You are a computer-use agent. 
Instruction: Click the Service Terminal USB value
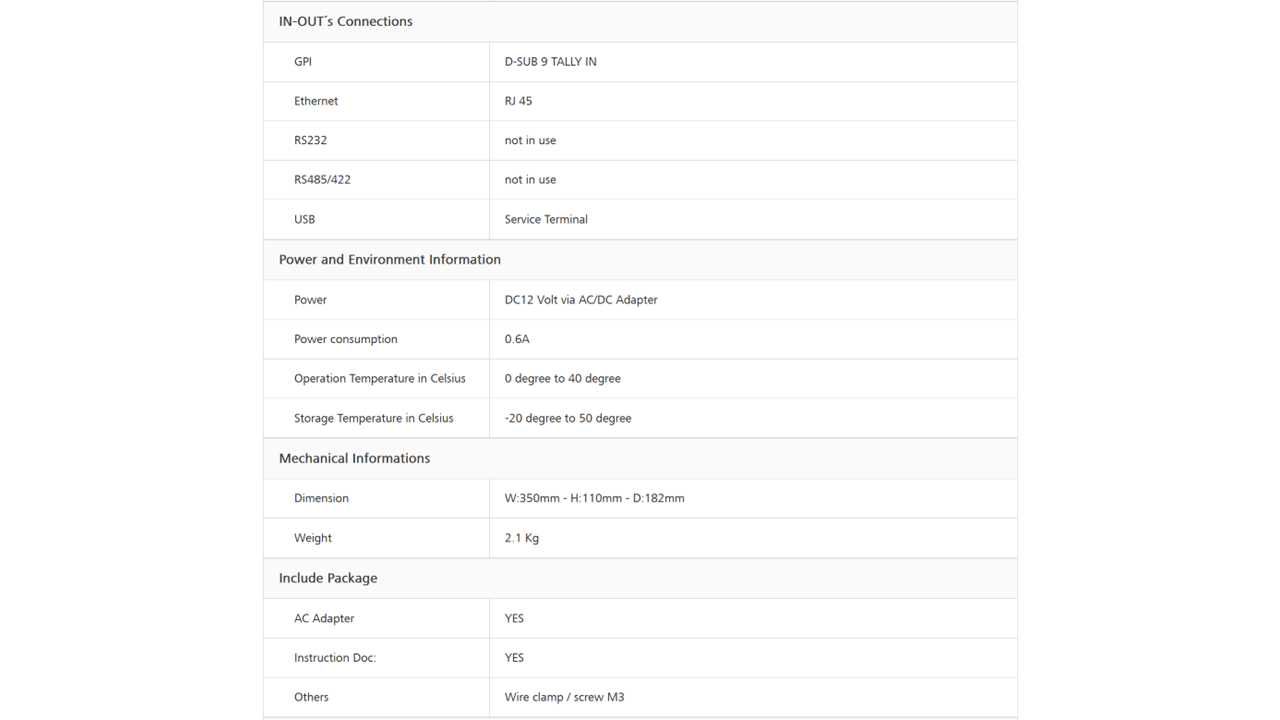click(x=546, y=219)
